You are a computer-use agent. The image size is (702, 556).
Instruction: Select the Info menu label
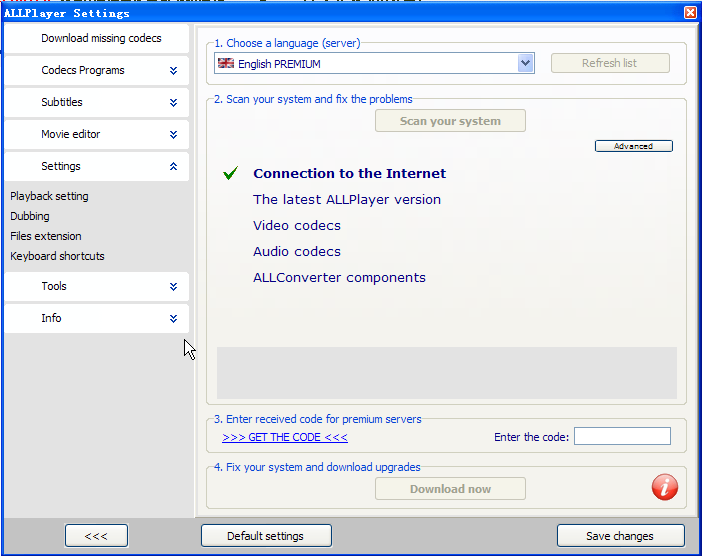[51, 318]
